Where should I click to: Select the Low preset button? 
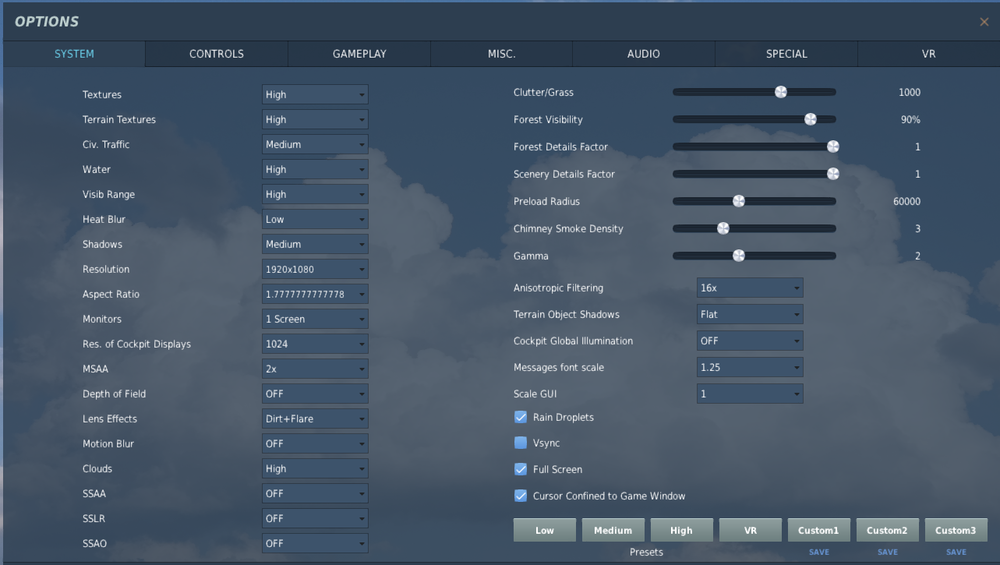tap(545, 530)
